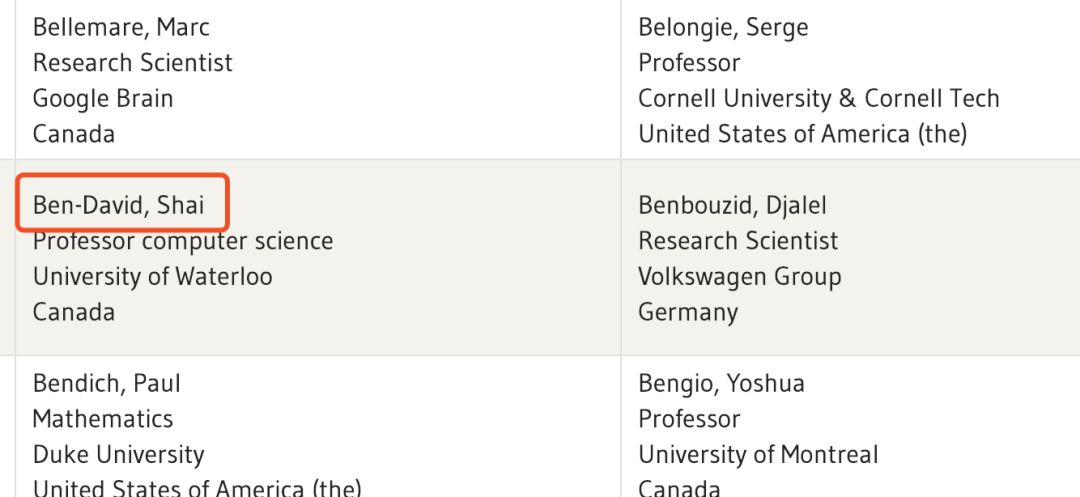Open the Bendich, Paul entry name
The height and width of the screenshot is (497, 1080).
tap(107, 383)
